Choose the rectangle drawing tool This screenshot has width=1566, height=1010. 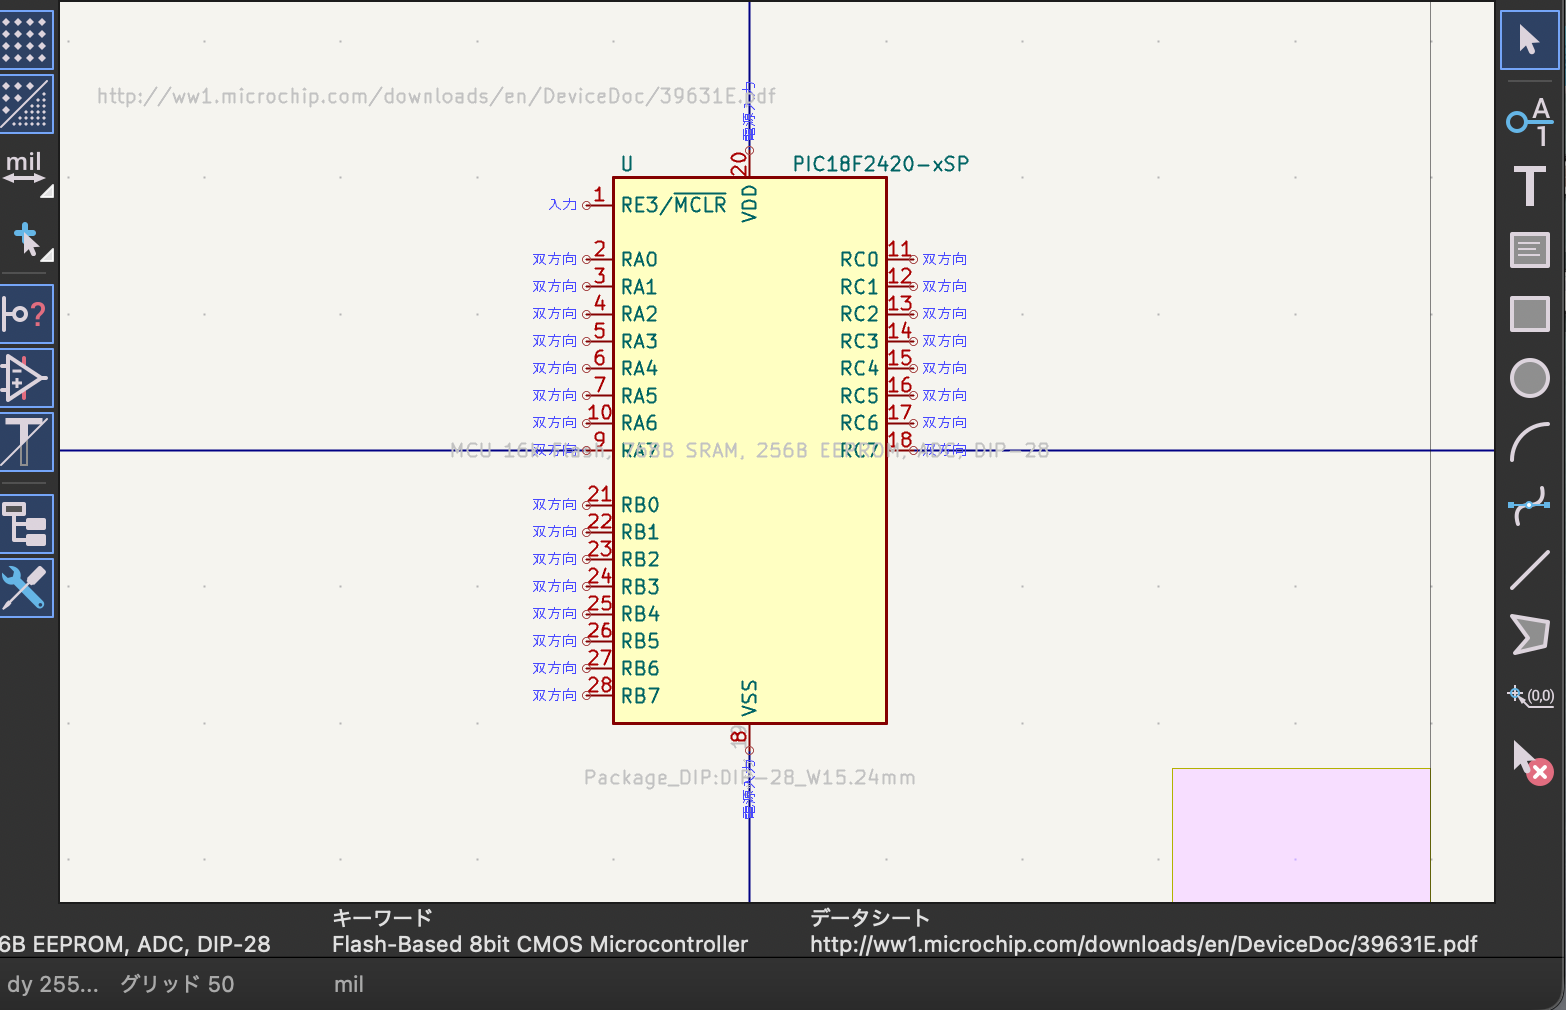tap(1529, 314)
